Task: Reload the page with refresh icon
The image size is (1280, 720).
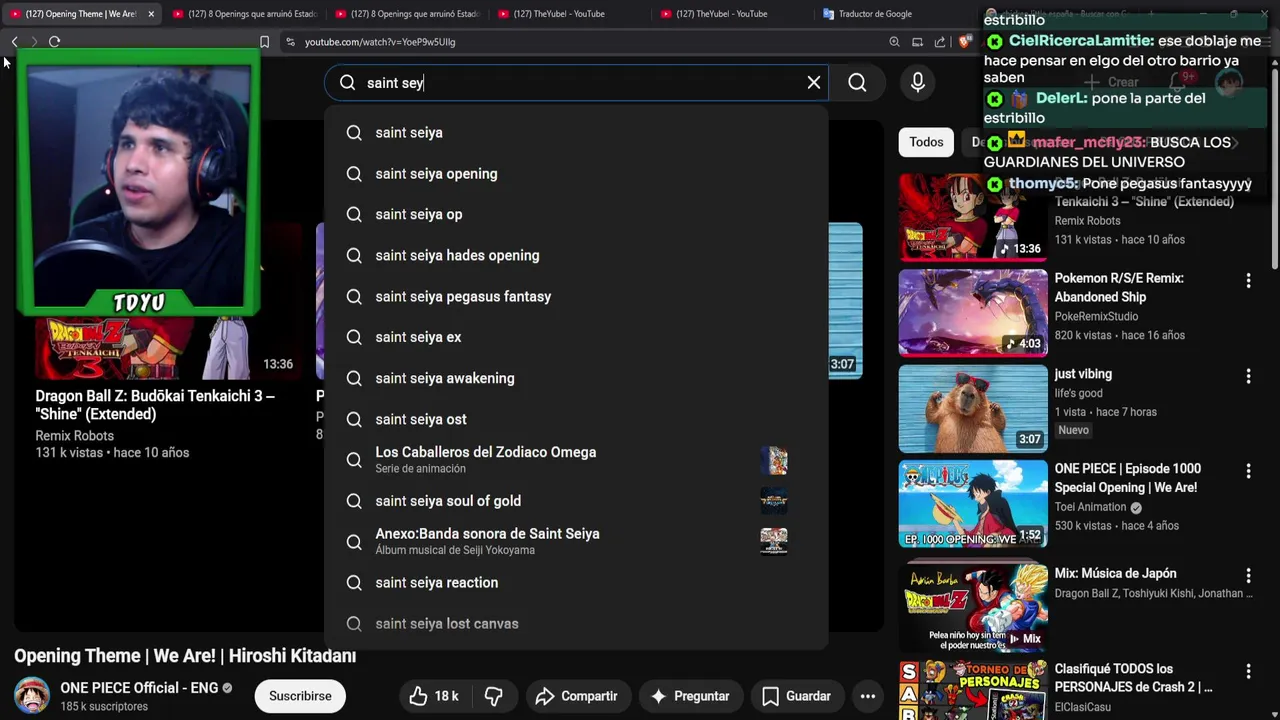Action: 54,42
